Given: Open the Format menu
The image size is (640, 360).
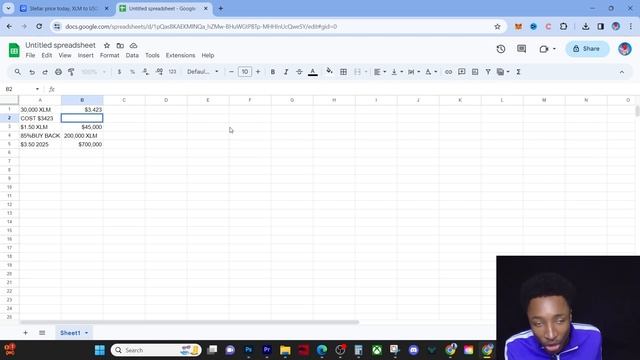Looking at the screenshot, I should 109,56.
